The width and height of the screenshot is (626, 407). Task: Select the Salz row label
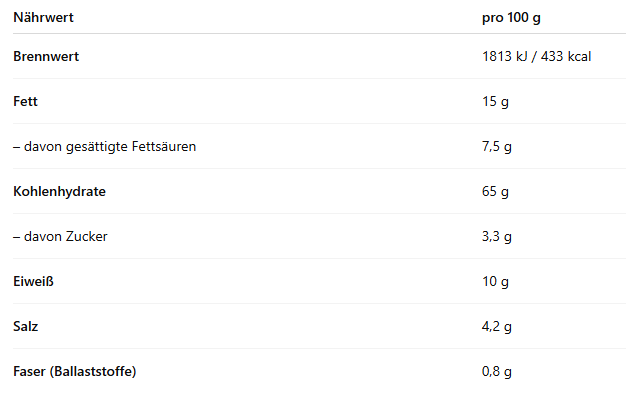27,326
